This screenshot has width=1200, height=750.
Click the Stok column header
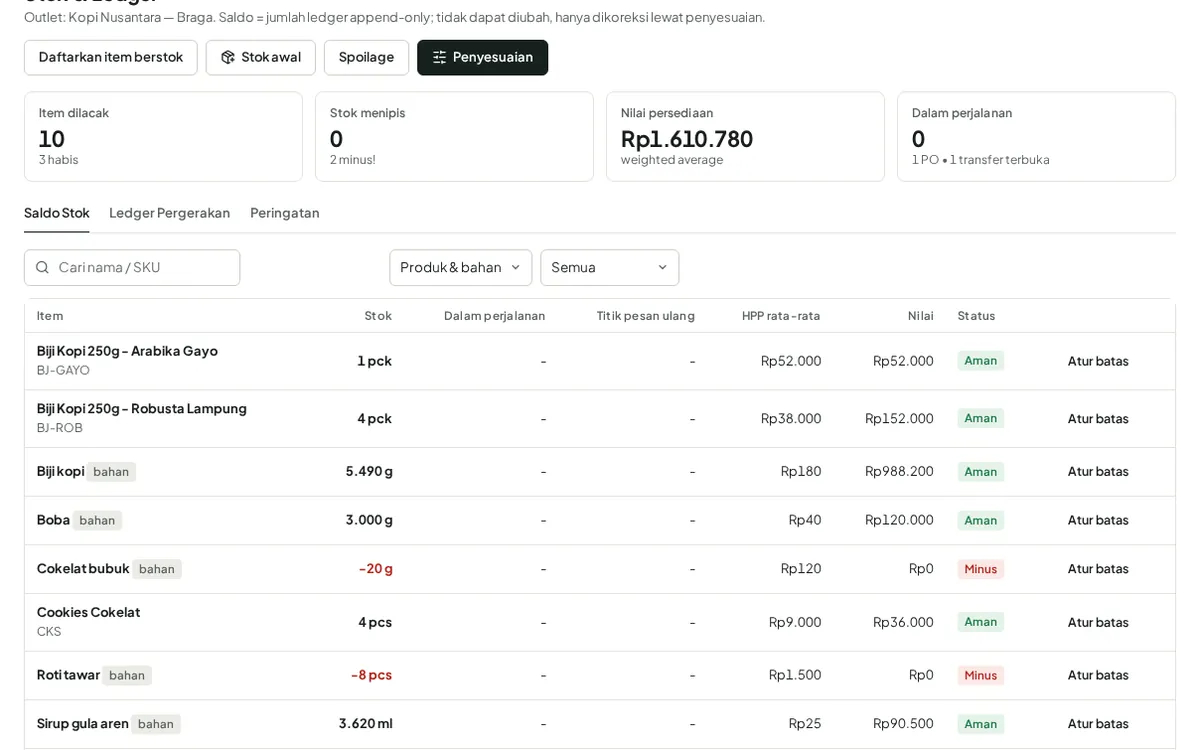click(378, 316)
